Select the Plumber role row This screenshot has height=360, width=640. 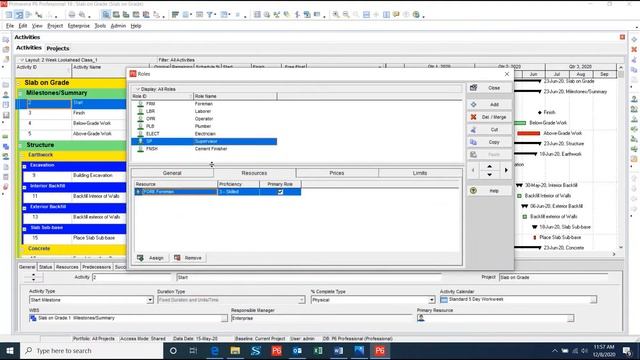pos(204,127)
